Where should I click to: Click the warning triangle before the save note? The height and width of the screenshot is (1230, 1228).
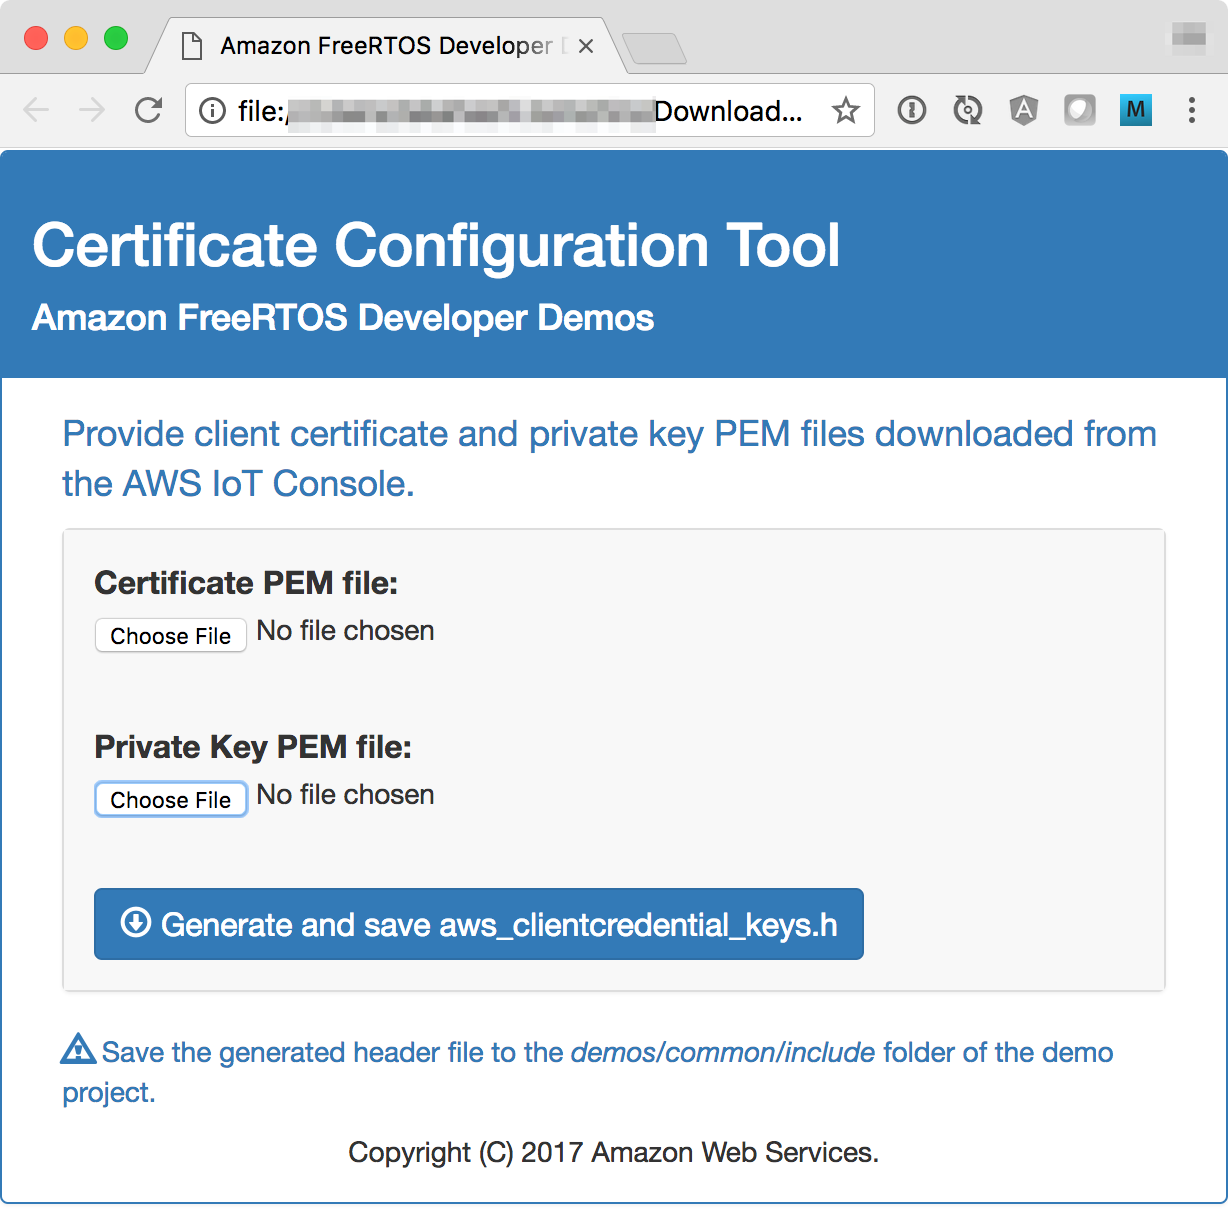[x=79, y=1050]
